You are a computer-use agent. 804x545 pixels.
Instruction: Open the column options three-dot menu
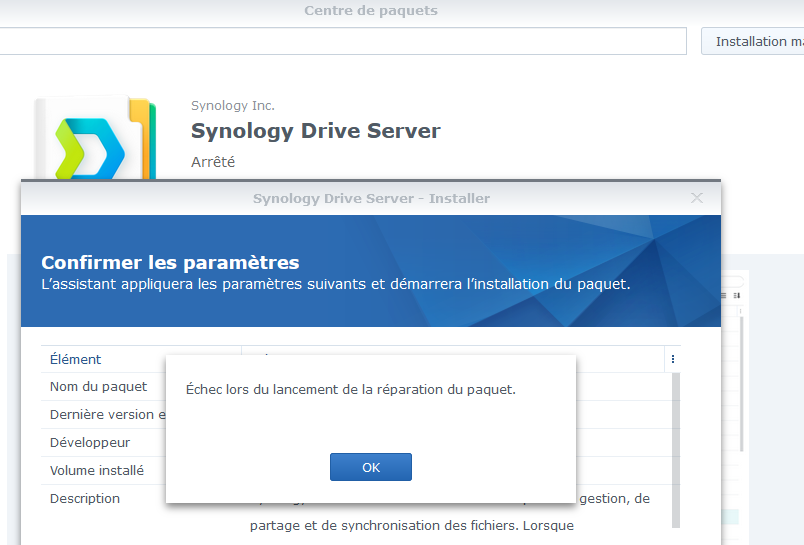673,359
